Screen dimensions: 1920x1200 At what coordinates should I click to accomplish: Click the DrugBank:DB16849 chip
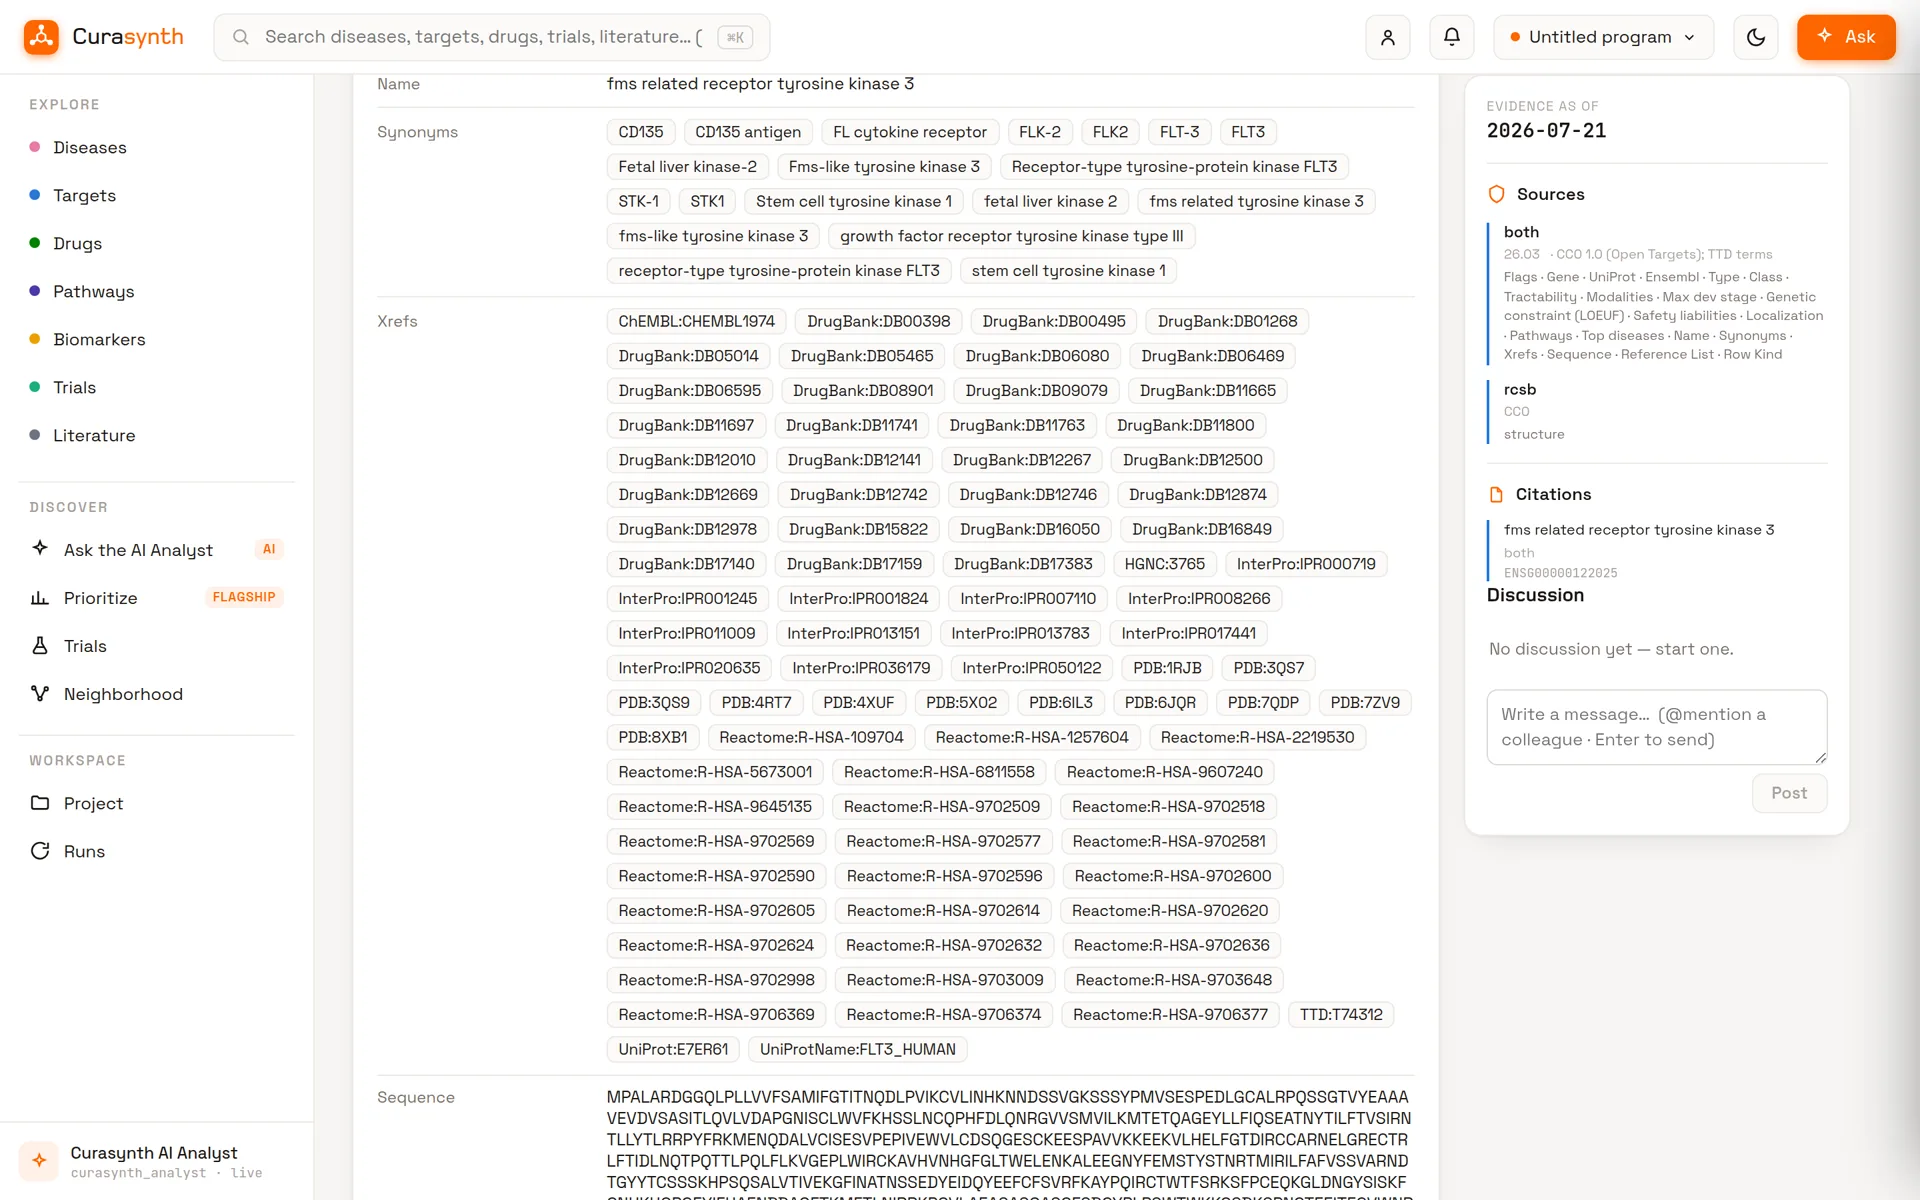click(x=1202, y=529)
